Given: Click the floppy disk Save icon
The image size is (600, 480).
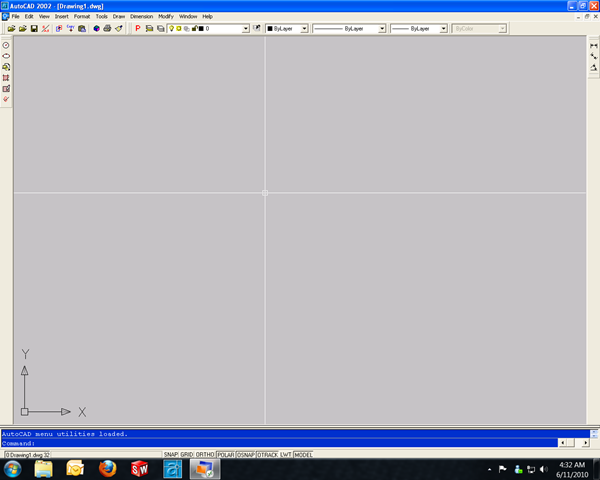Looking at the screenshot, I should [x=34, y=29].
